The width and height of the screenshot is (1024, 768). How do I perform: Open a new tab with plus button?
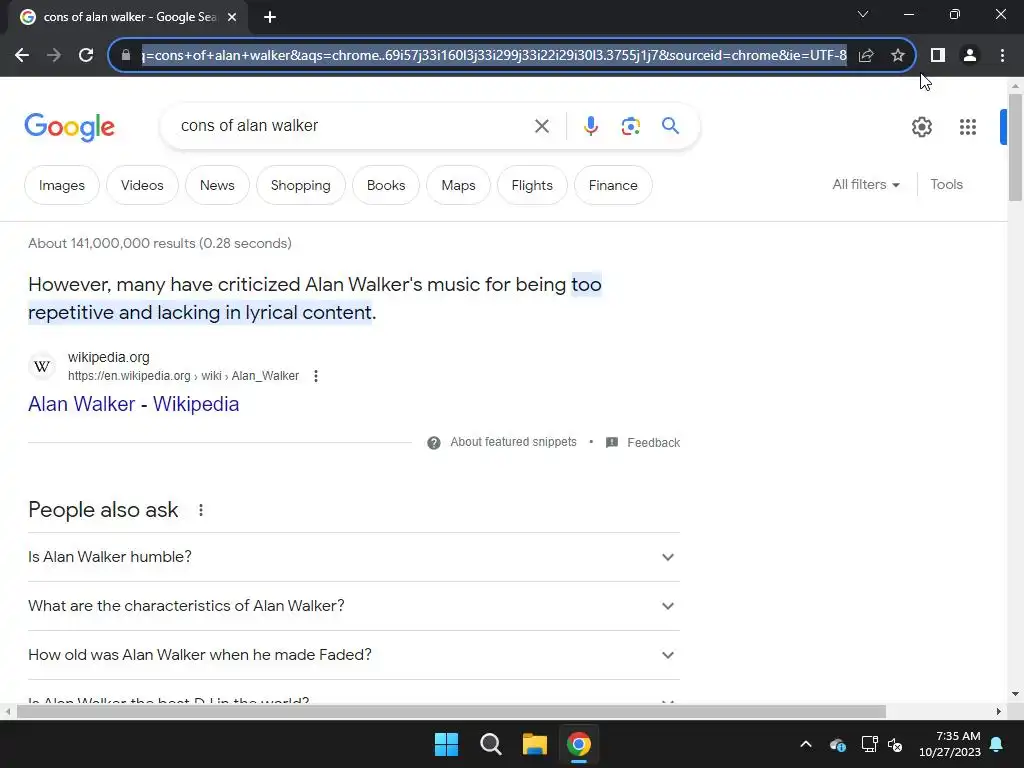click(x=270, y=18)
